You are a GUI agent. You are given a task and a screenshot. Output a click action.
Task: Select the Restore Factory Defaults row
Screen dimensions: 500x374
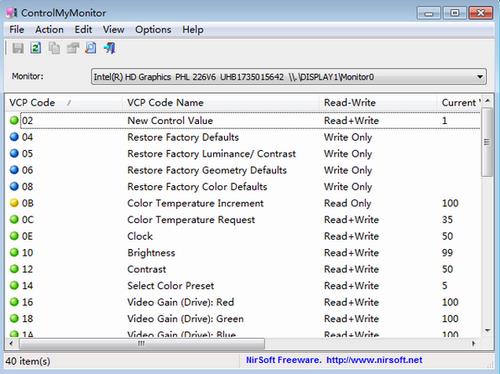(243, 137)
